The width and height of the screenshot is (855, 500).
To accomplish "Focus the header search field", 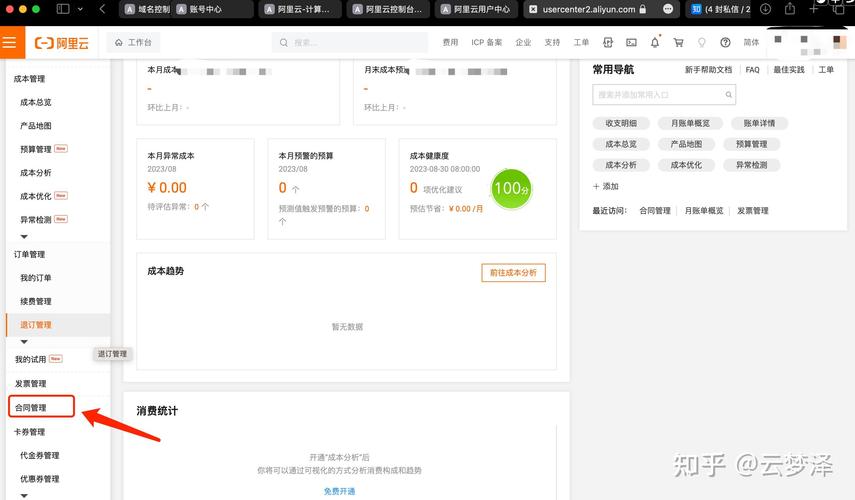I will 350,43.
